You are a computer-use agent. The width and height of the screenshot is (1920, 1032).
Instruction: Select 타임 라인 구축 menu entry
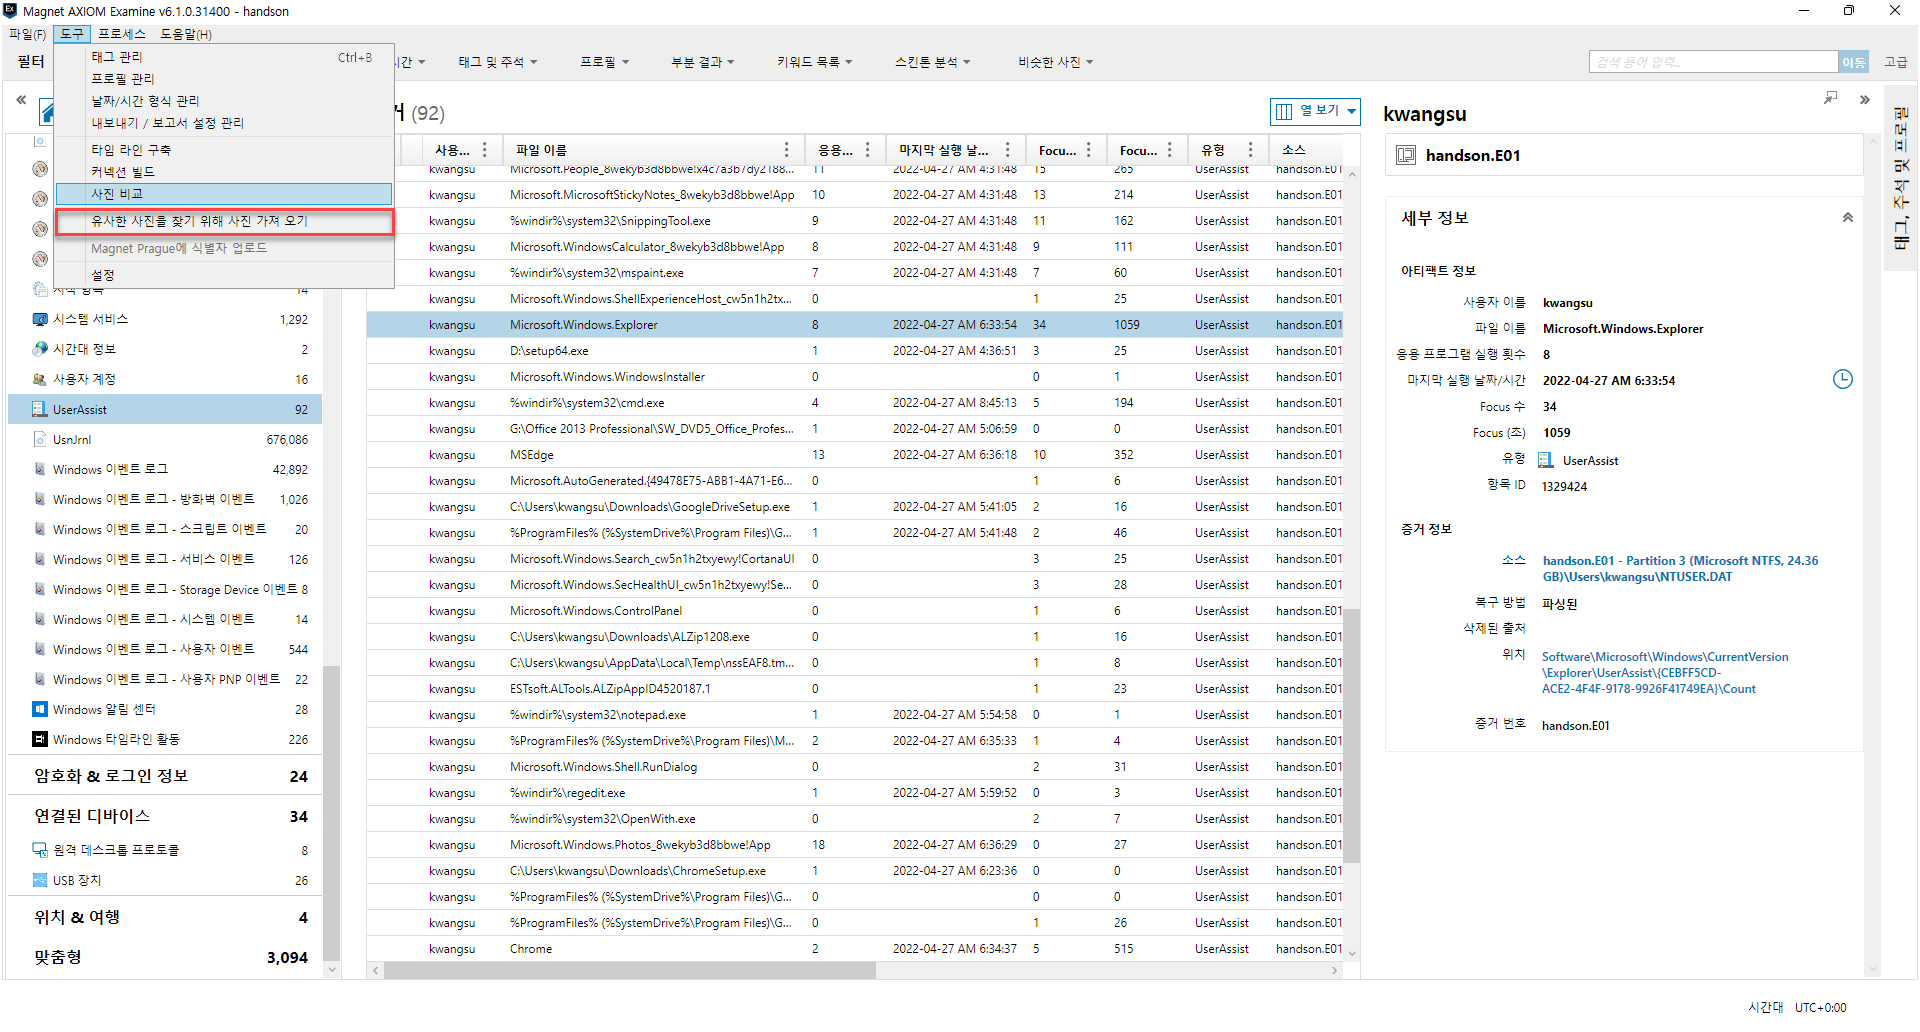(x=131, y=150)
